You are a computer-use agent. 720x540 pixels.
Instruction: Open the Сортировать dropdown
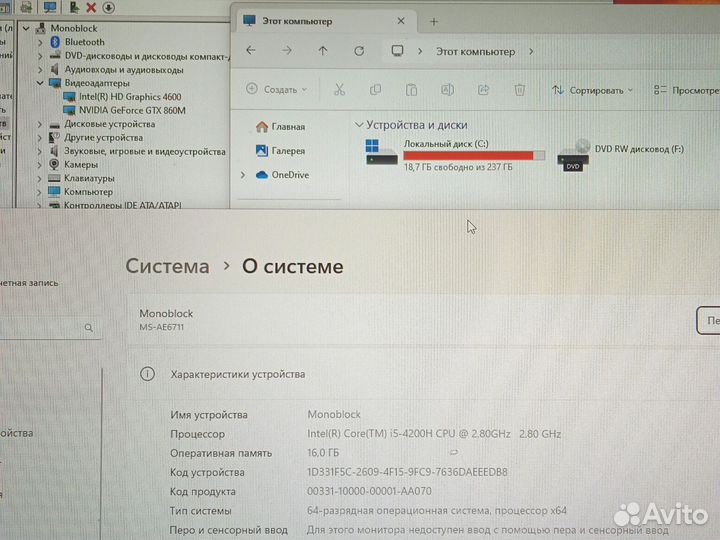point(592,90)
